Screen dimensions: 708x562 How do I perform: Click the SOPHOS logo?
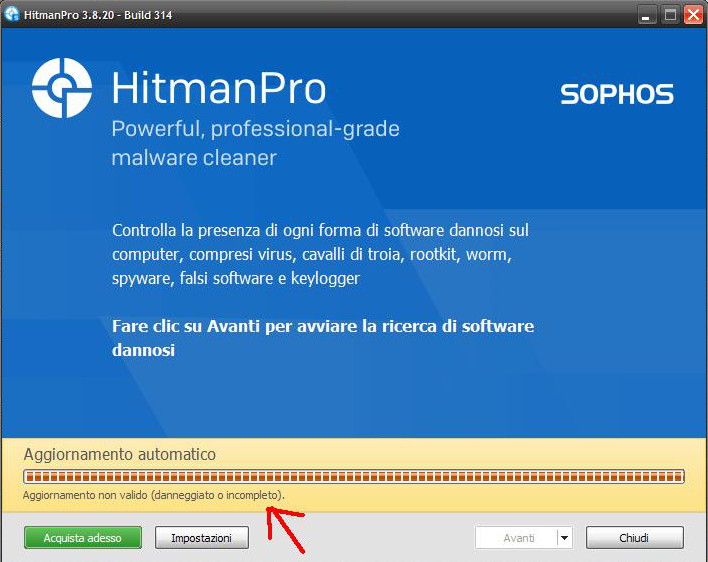click(x=617, y=94)
